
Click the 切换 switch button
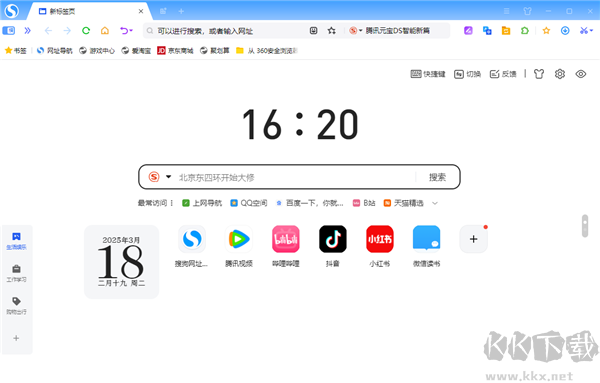tap(467, 74)
